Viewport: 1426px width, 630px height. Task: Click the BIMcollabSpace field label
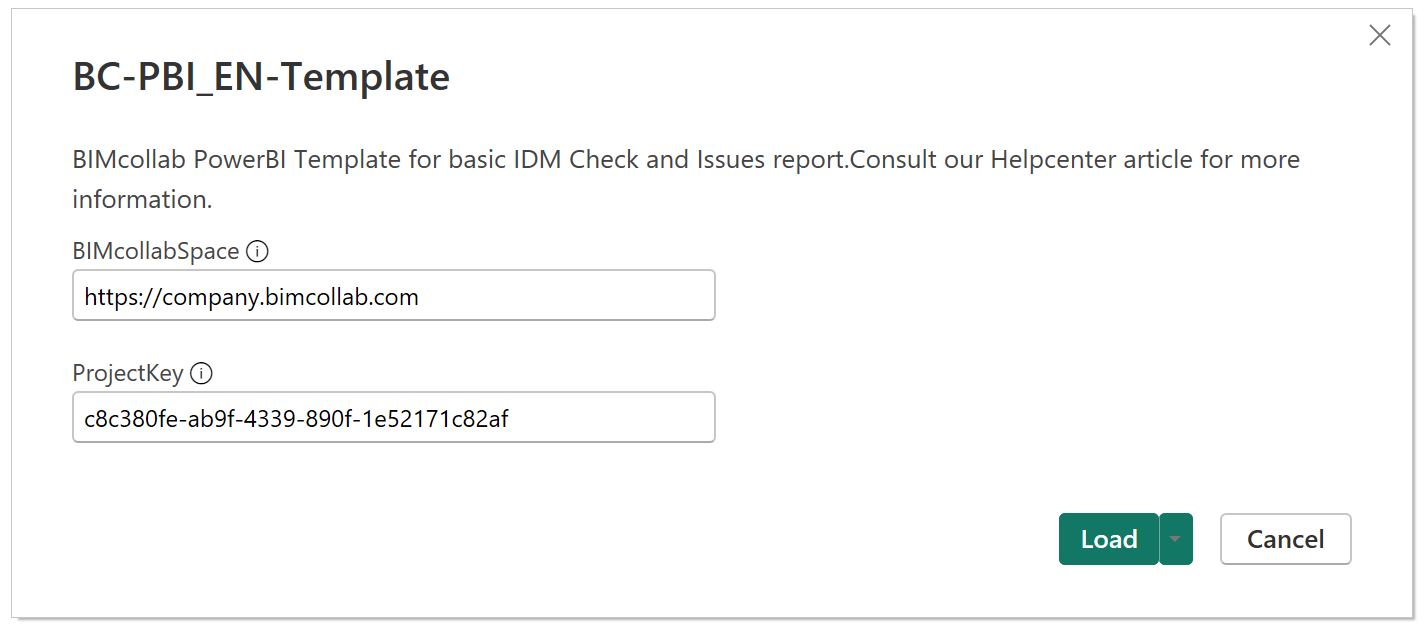coord(156,252)
